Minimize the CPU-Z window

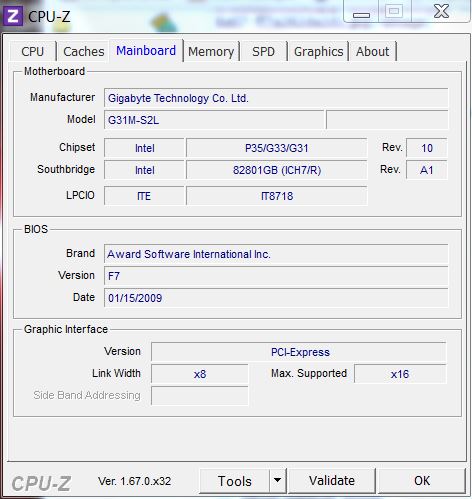point(361,12)
